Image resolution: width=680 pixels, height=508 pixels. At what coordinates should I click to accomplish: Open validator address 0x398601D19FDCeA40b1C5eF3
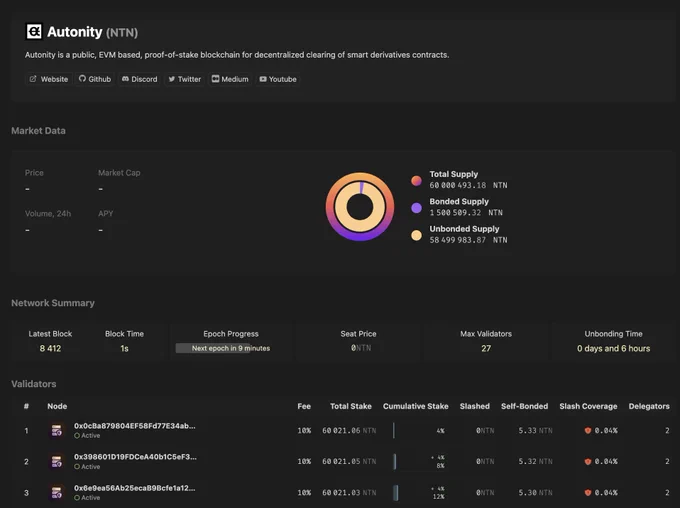pos(135,457)
